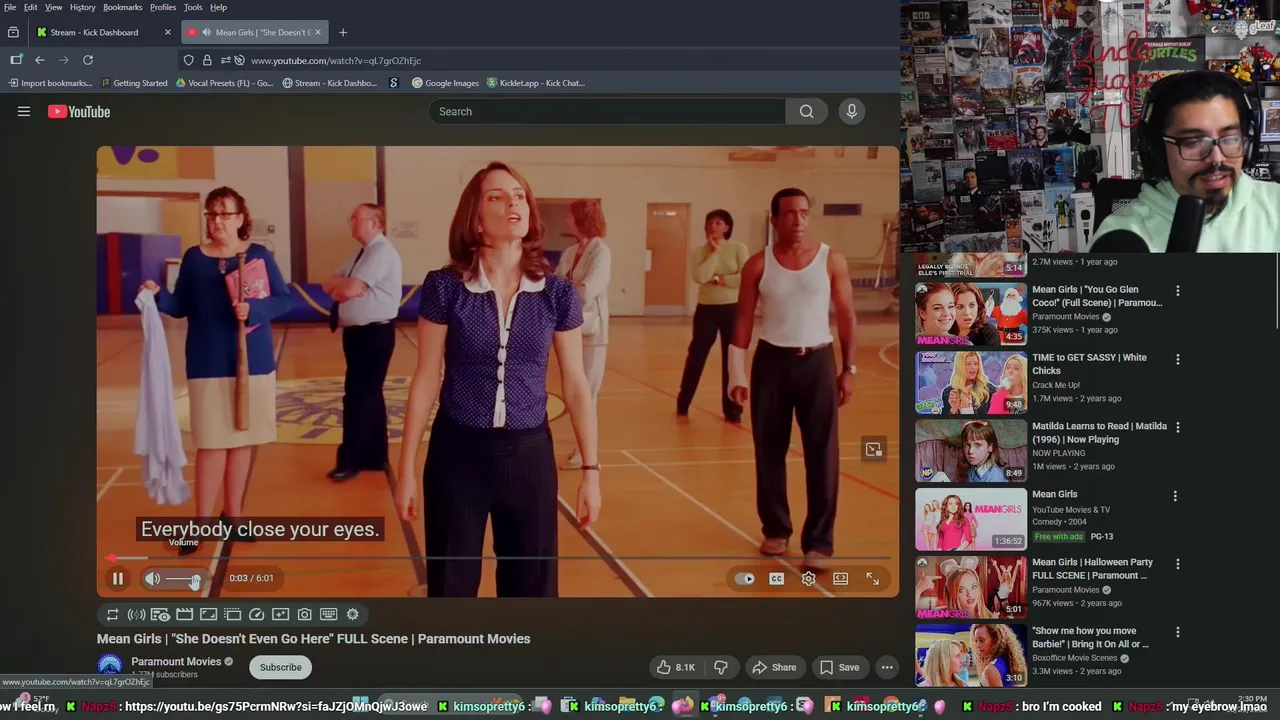This screenshot has width=1280, height=720.
Task: Open playback speed gauge icon
Action: [256, 614]
